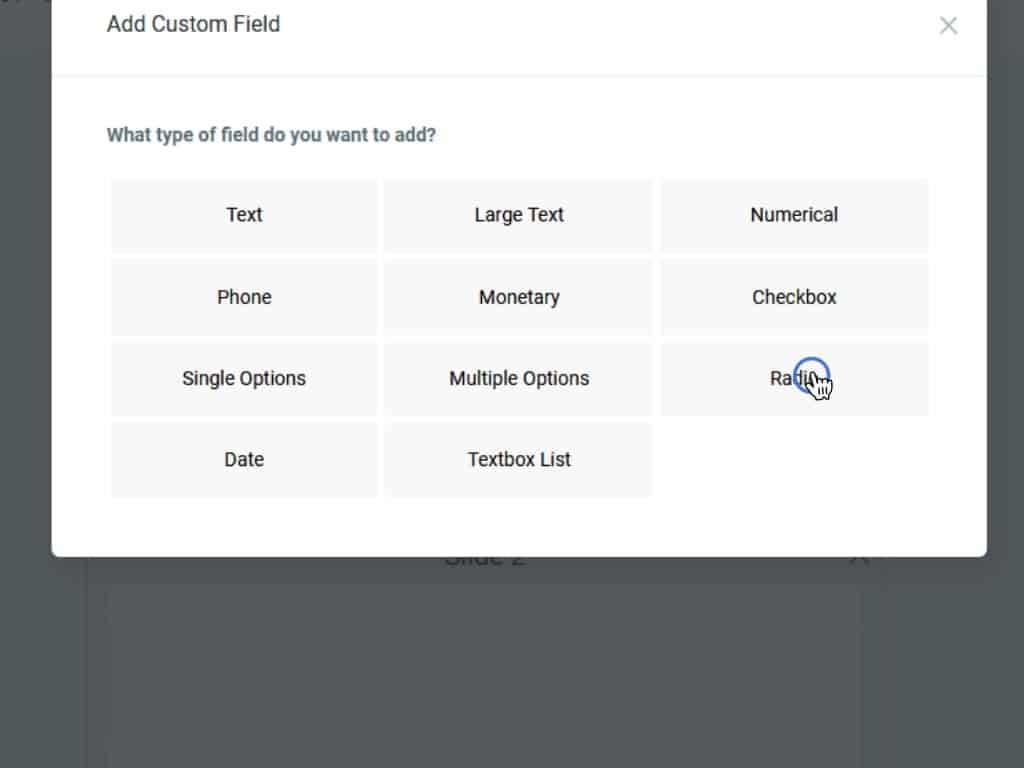
Task: Choose the Text field type
Action: pos(244,215)
